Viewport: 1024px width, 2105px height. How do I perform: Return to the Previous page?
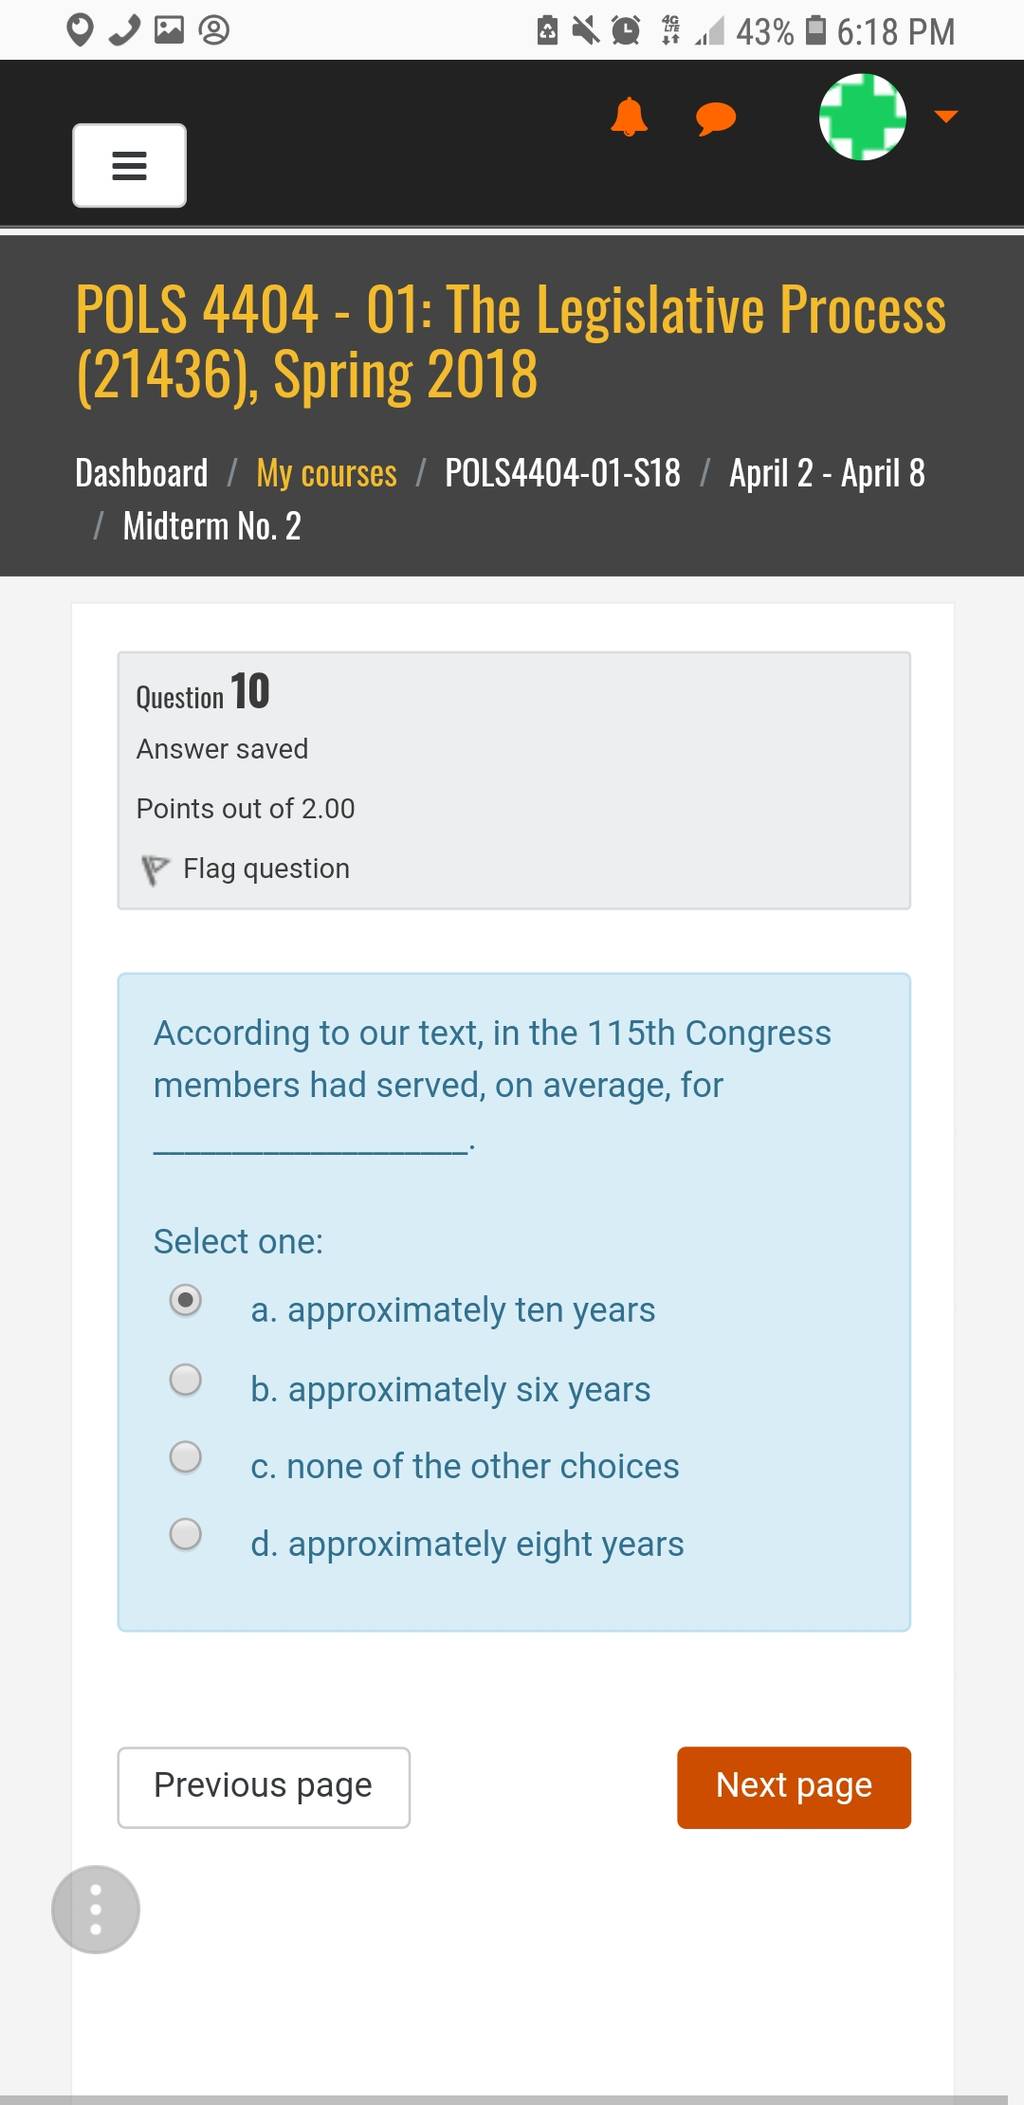pos(264,1787)
